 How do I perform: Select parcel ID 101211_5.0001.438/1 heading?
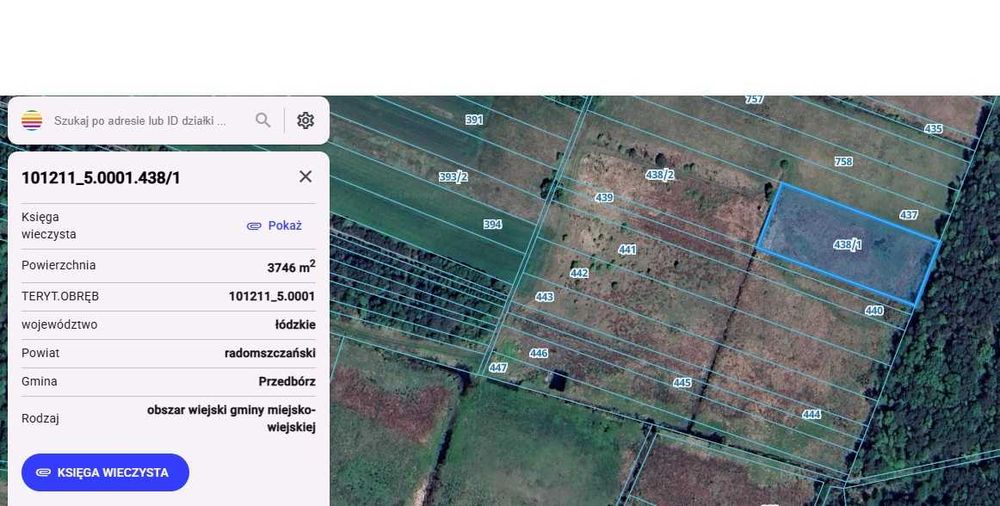coord(101,177)
